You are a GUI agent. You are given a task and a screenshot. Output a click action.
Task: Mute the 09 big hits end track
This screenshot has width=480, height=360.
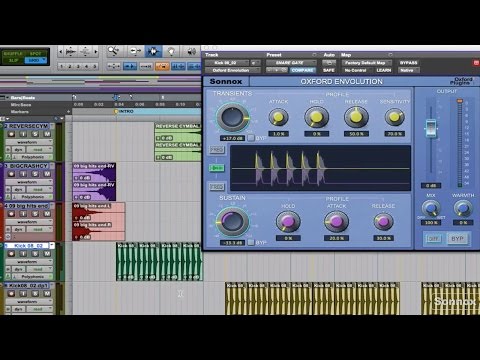click(x=47, y=214)
